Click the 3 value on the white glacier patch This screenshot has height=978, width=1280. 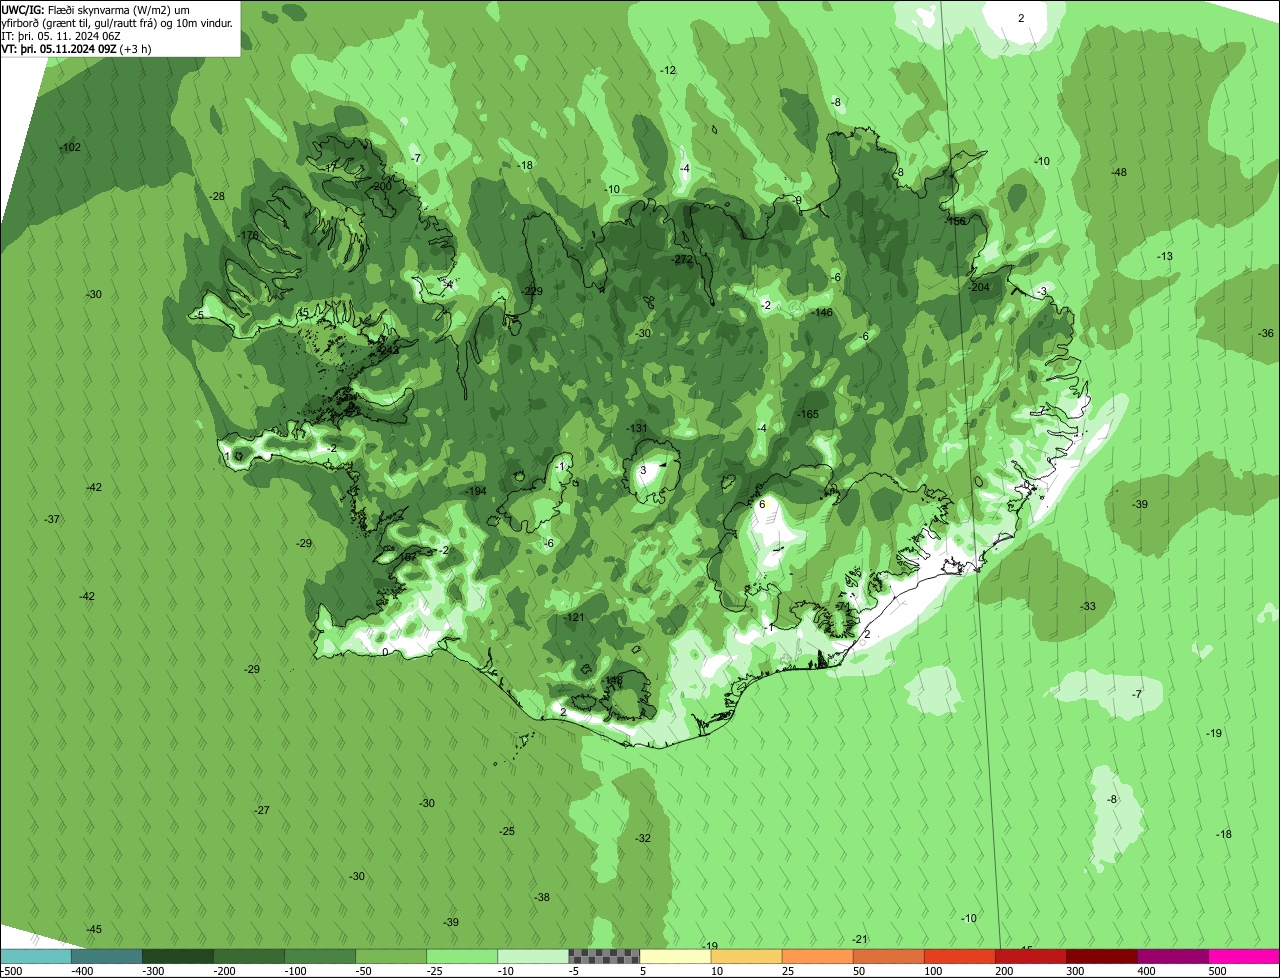coord(643,470)
